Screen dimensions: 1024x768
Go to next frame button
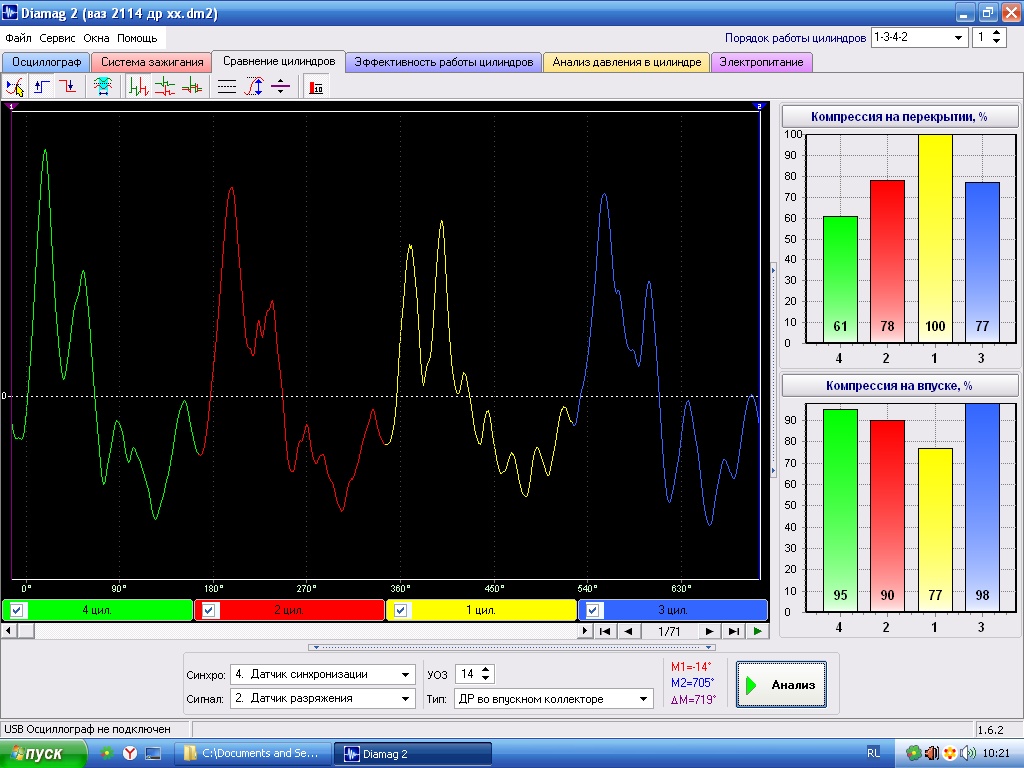tap(709, 631)
